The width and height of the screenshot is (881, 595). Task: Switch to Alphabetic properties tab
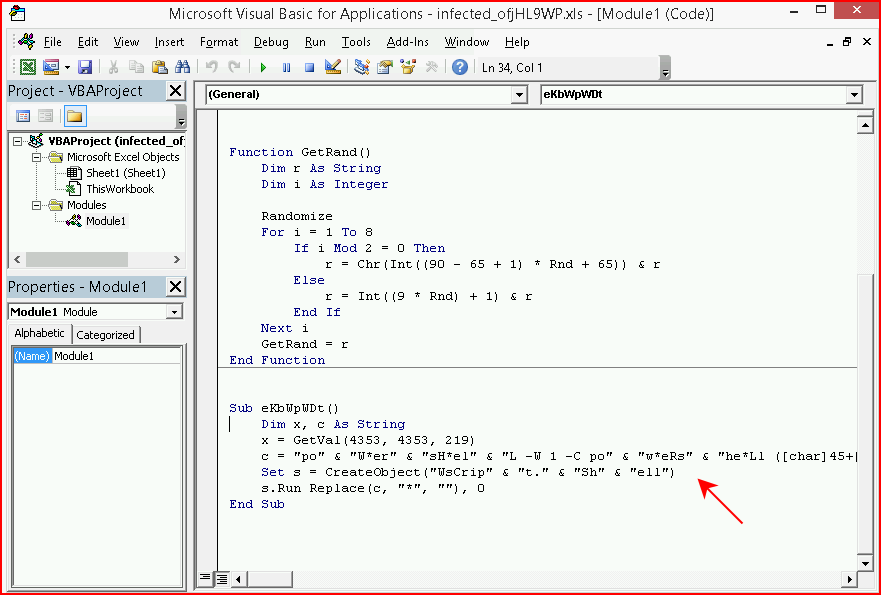pos(39,333)
